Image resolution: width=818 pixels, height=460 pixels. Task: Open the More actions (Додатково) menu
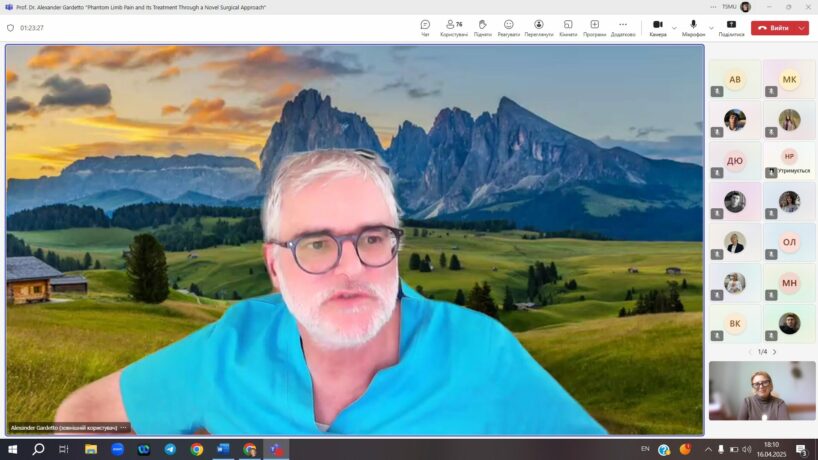coord(623,27)
